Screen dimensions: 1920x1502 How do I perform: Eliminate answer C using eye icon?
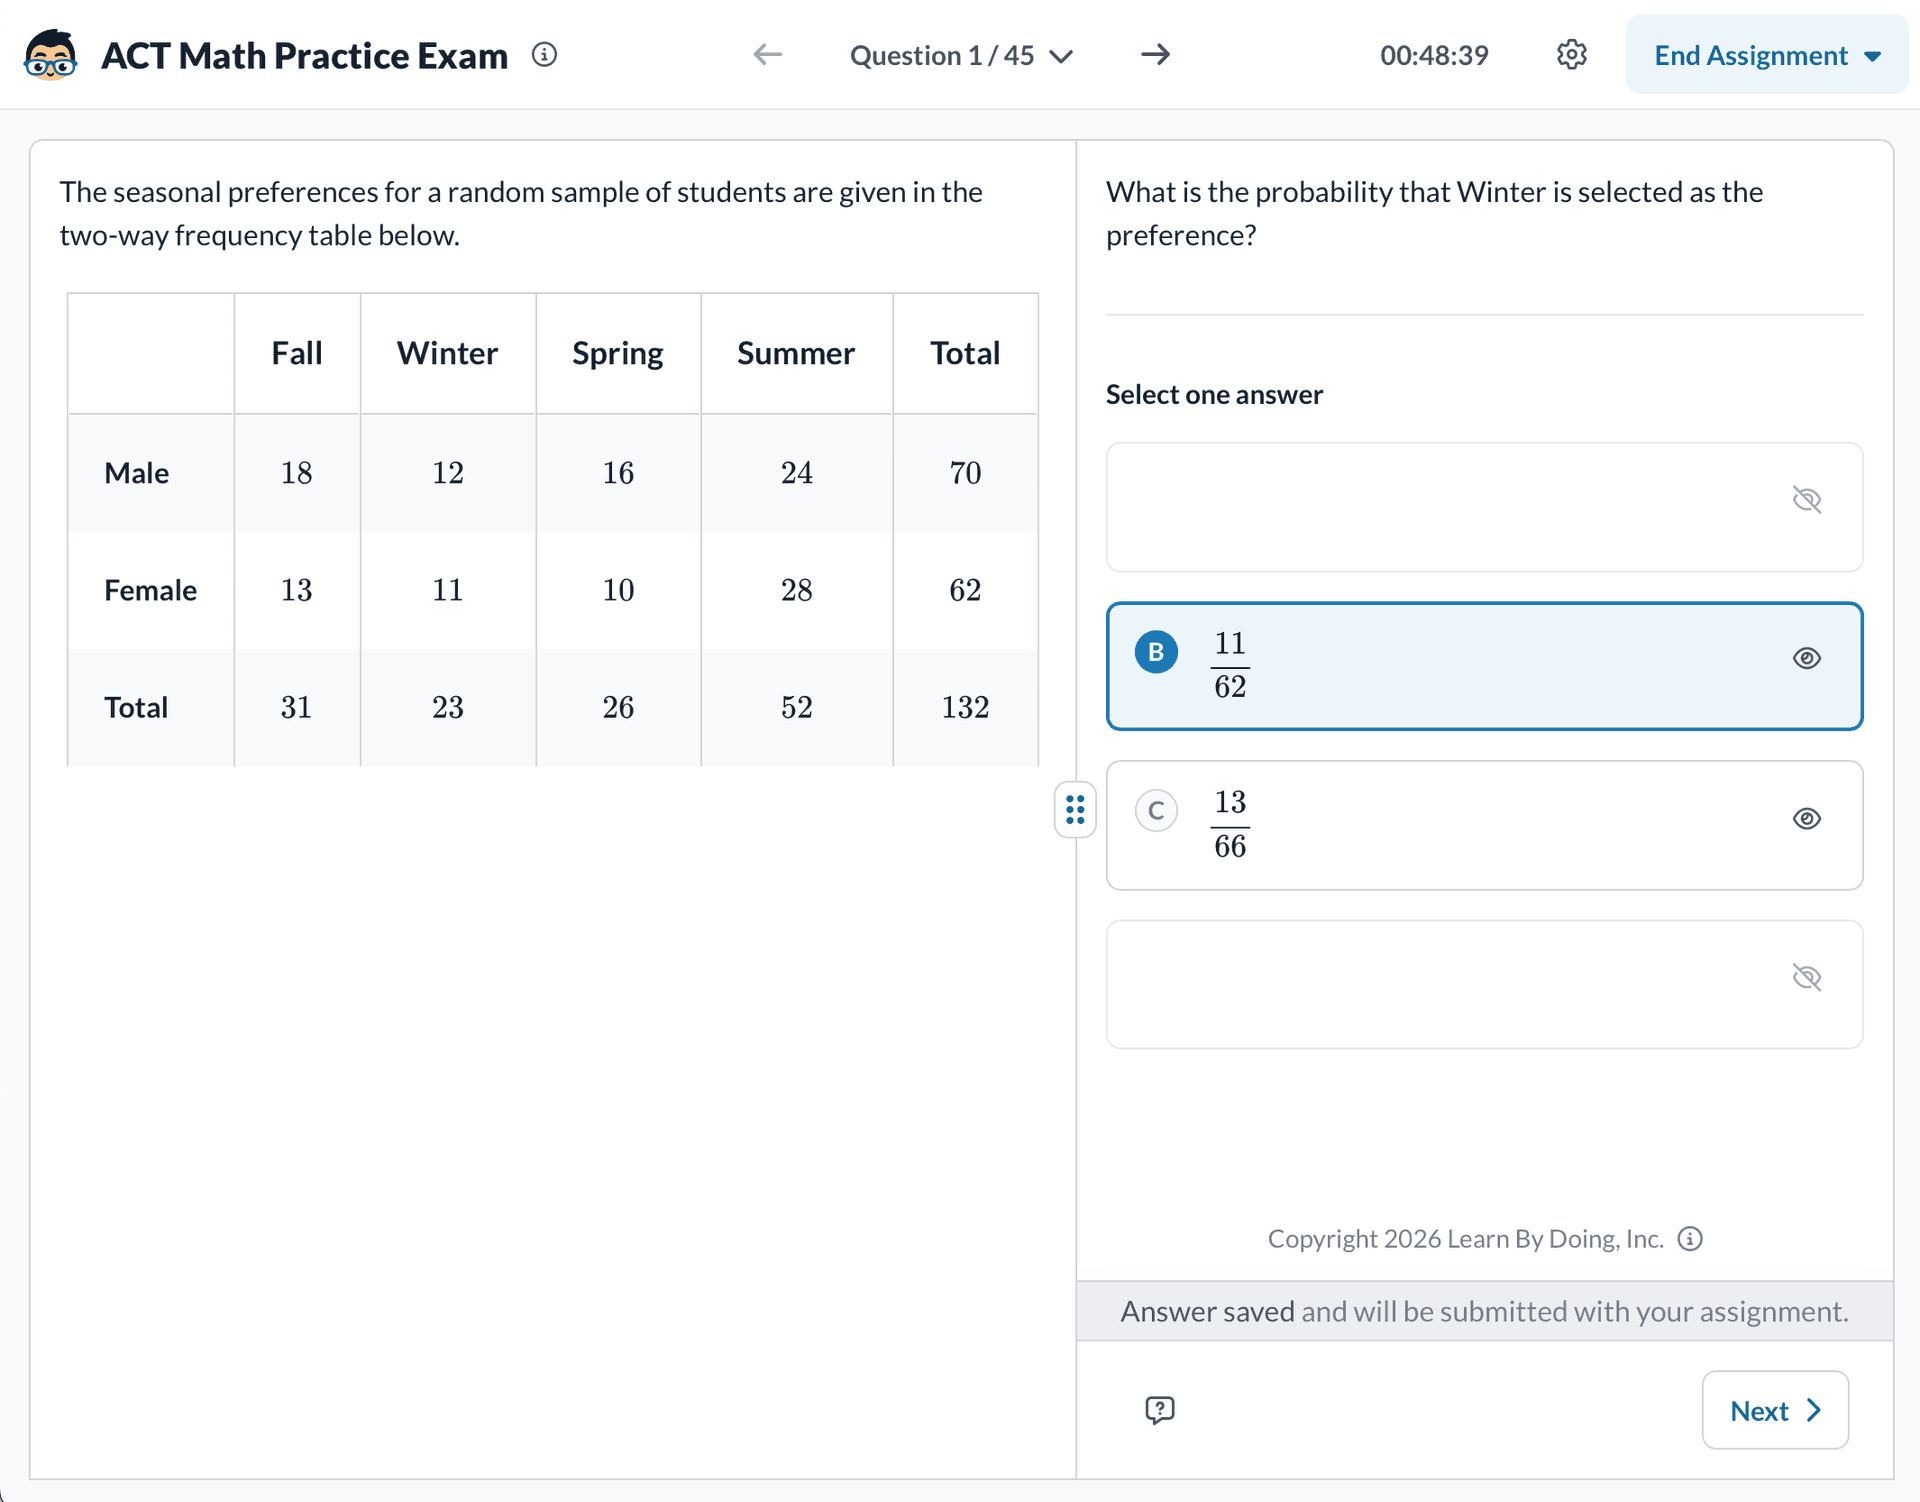coord(1806,819)
